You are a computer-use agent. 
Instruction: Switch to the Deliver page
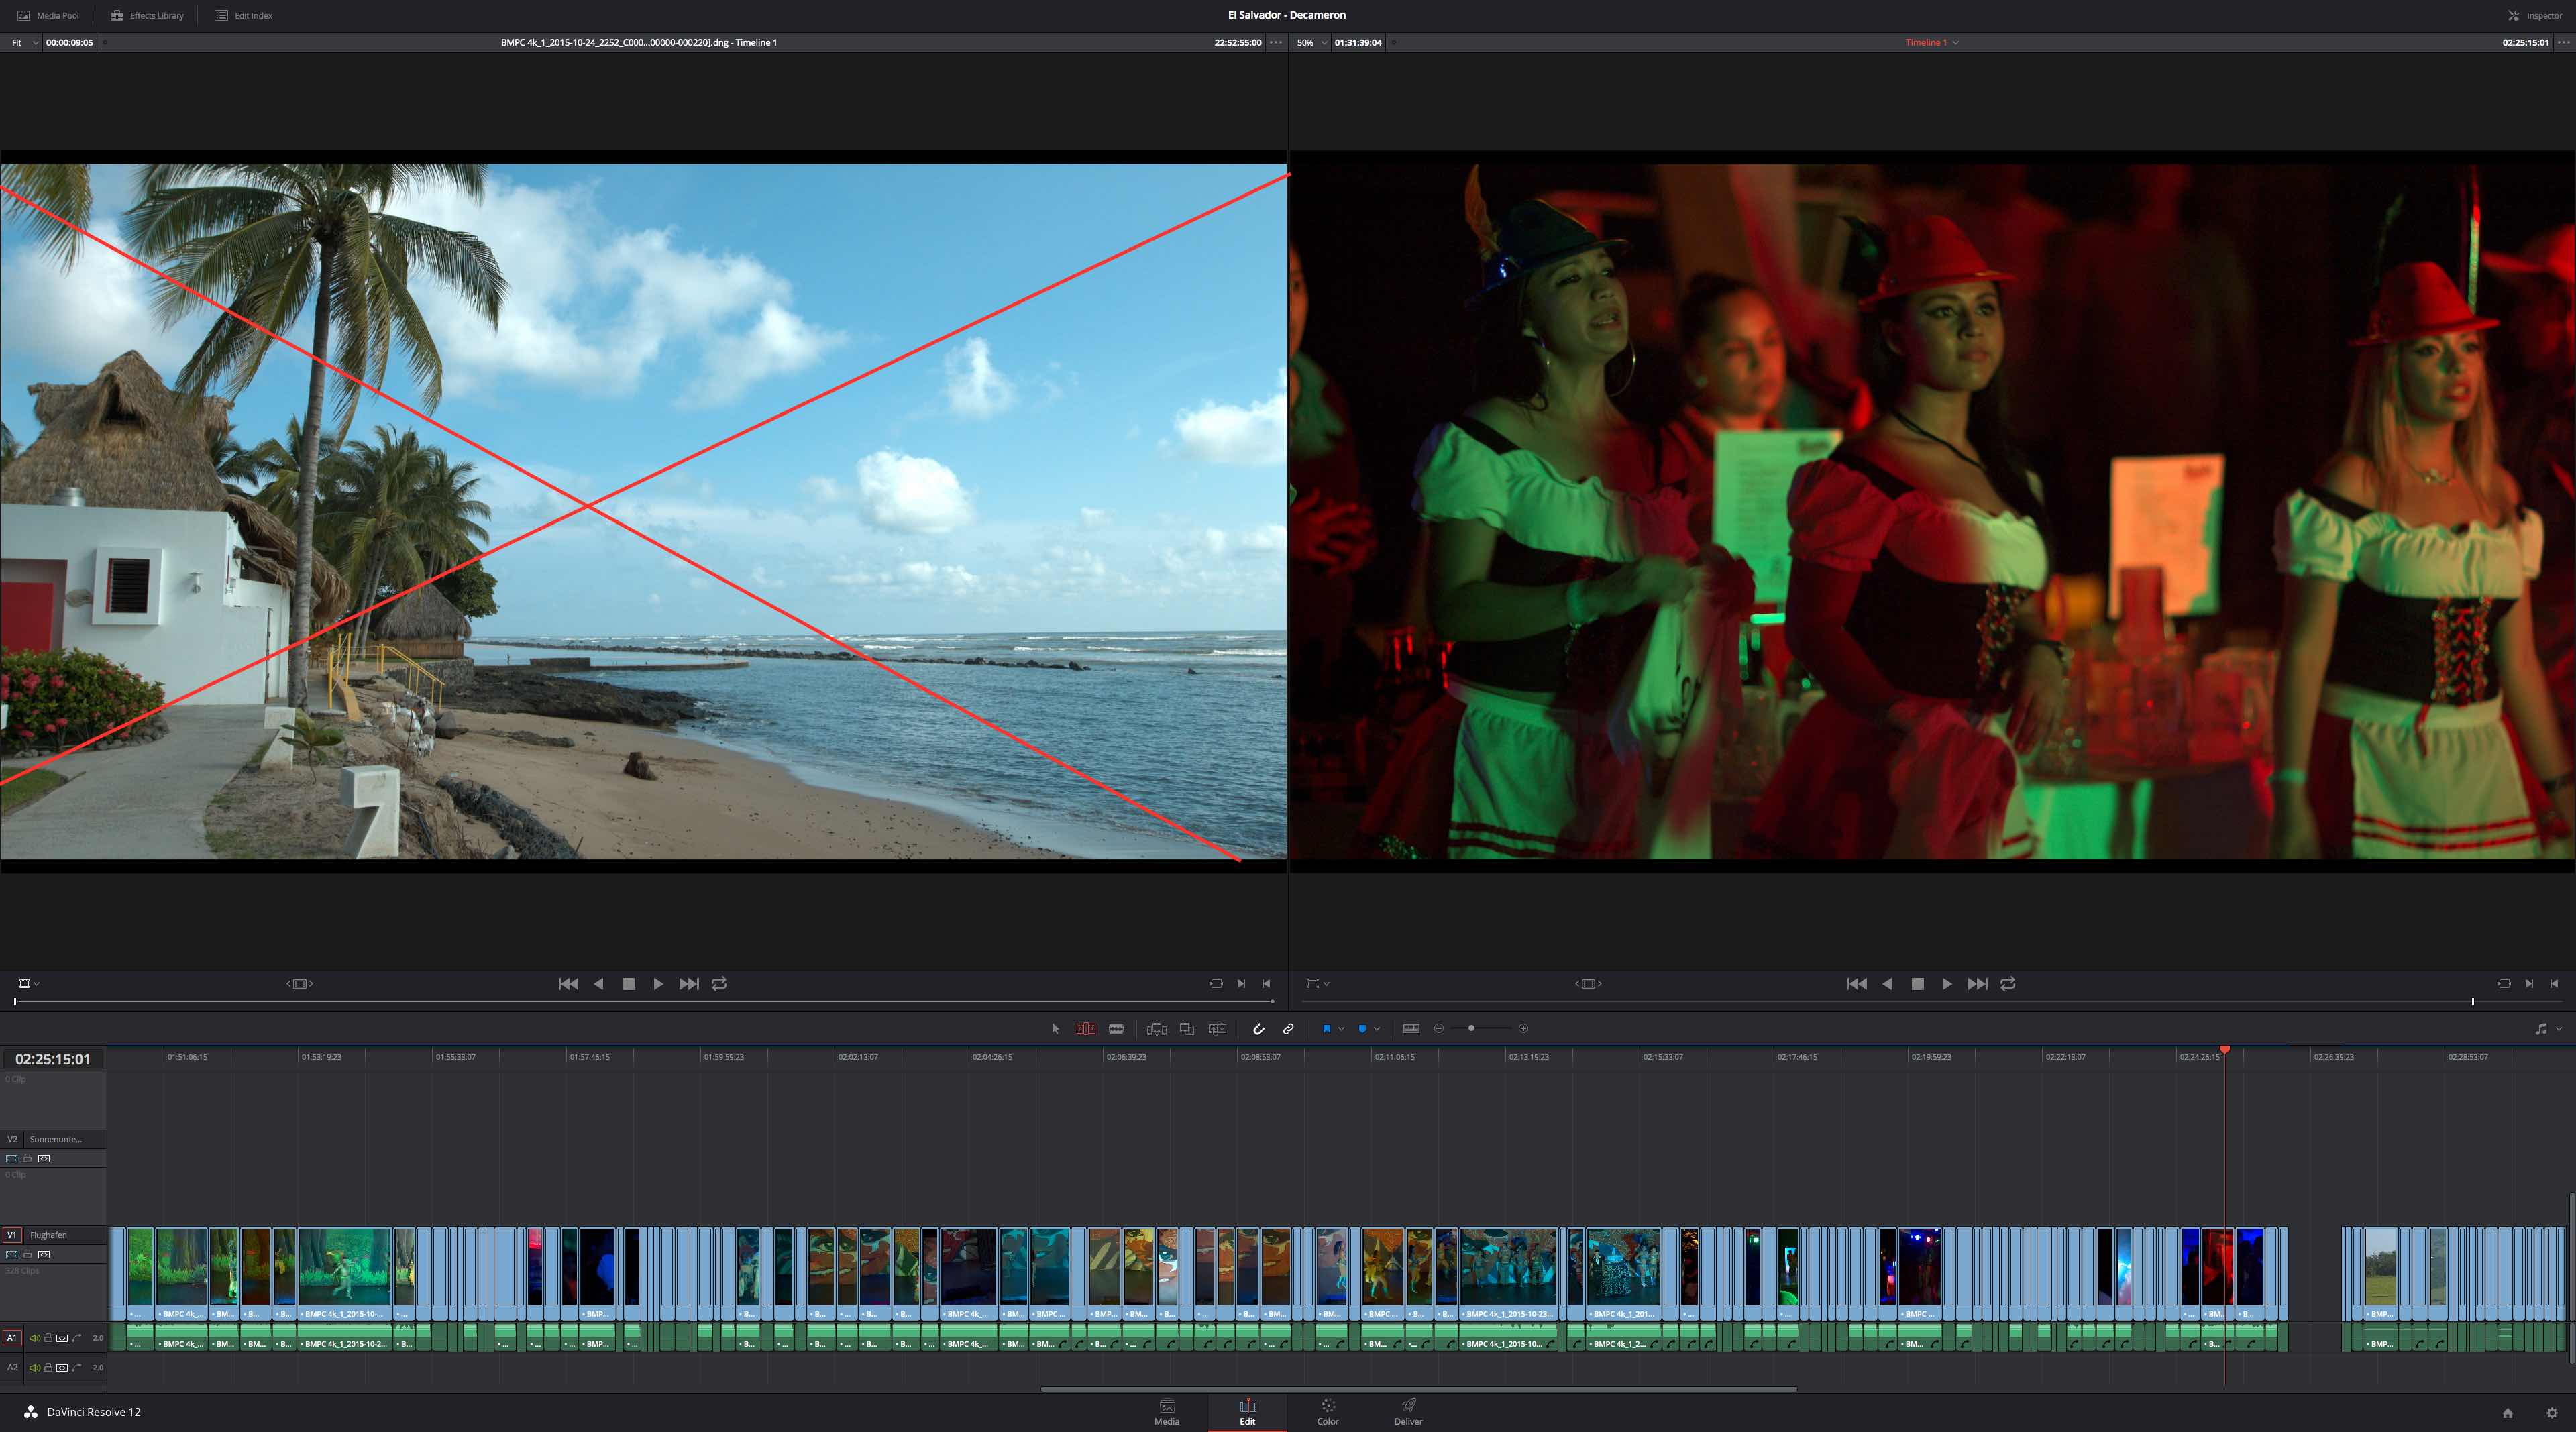(1408, 1412)
